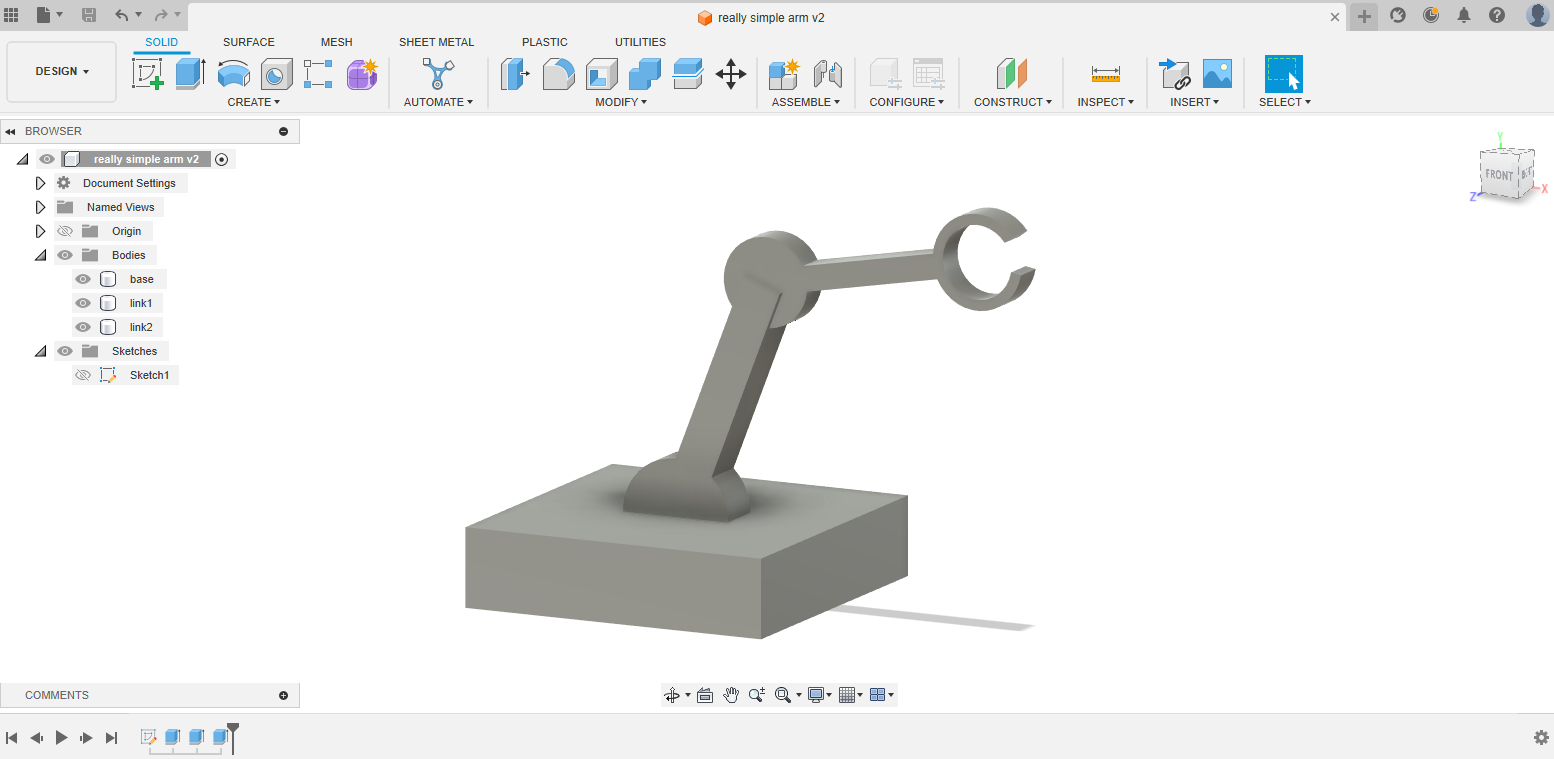Show the hidden Sketch1
The height and width of the screenshot is (759, 1554).
pyautogui.click(x=83, y=375)
